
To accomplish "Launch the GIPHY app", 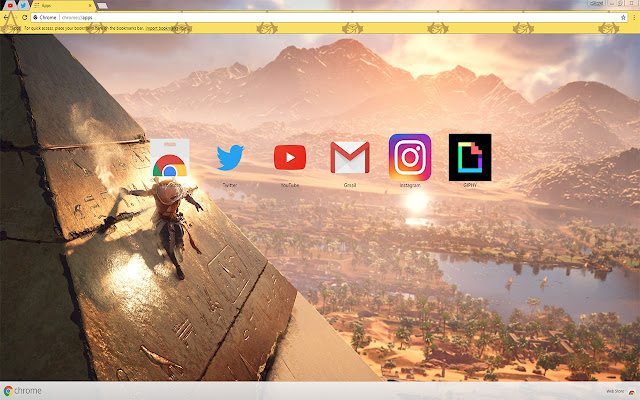I will pos(470,157).
